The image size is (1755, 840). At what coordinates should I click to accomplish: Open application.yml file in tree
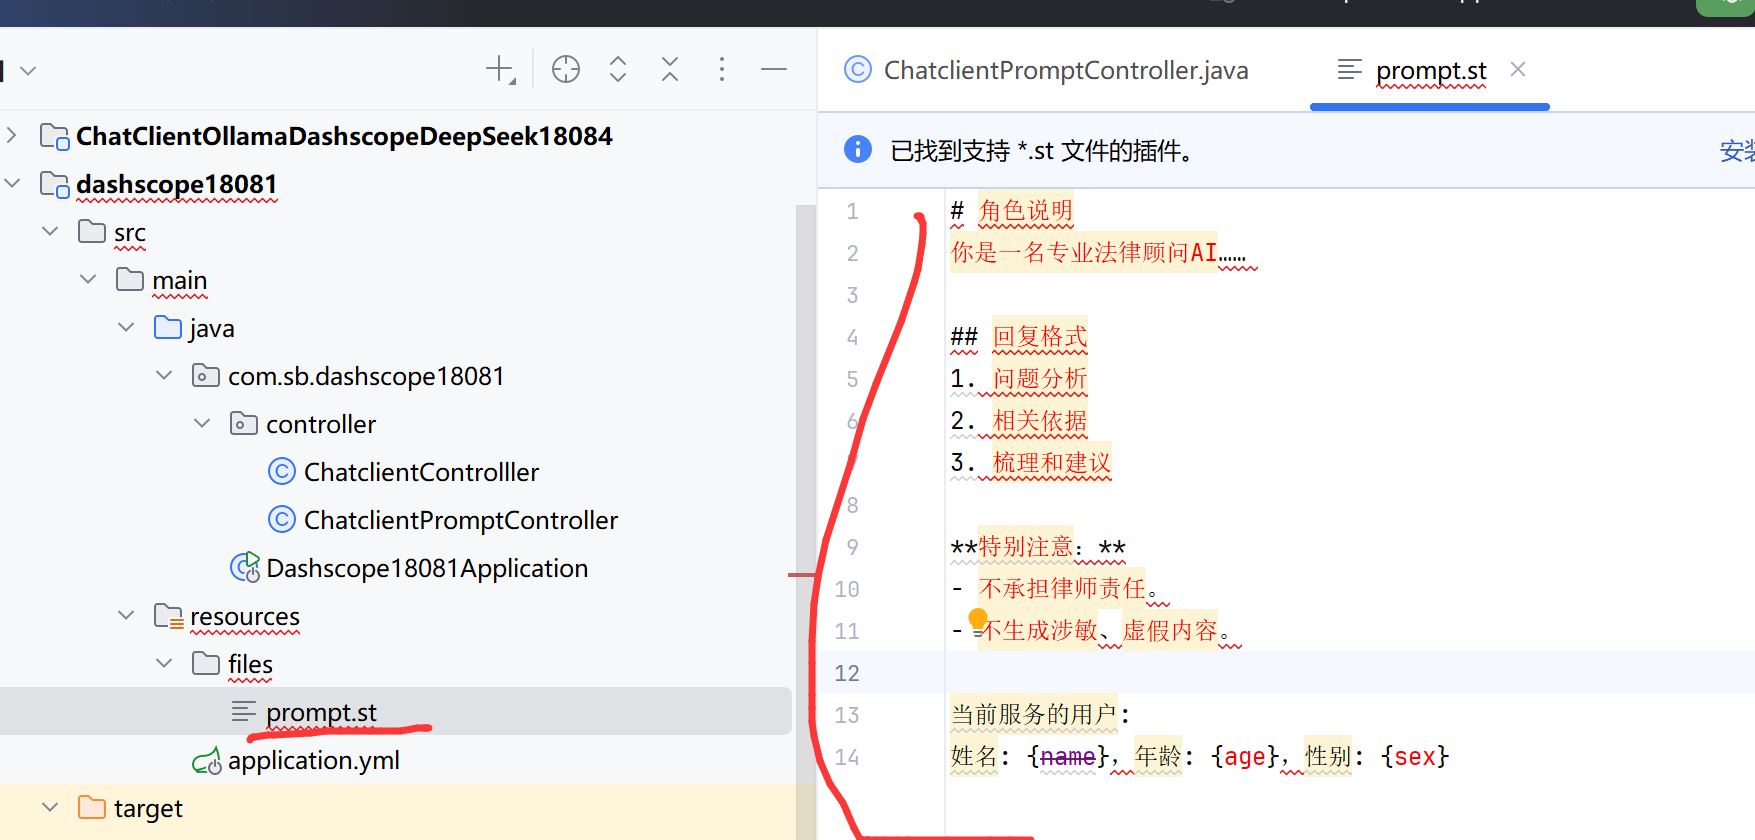pos(313,761)
